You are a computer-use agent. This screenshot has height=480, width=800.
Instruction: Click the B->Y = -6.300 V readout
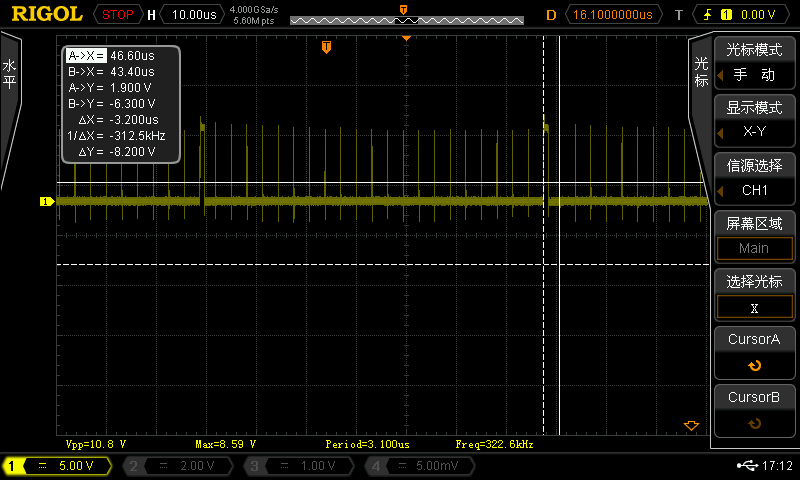tap(112, 104)
